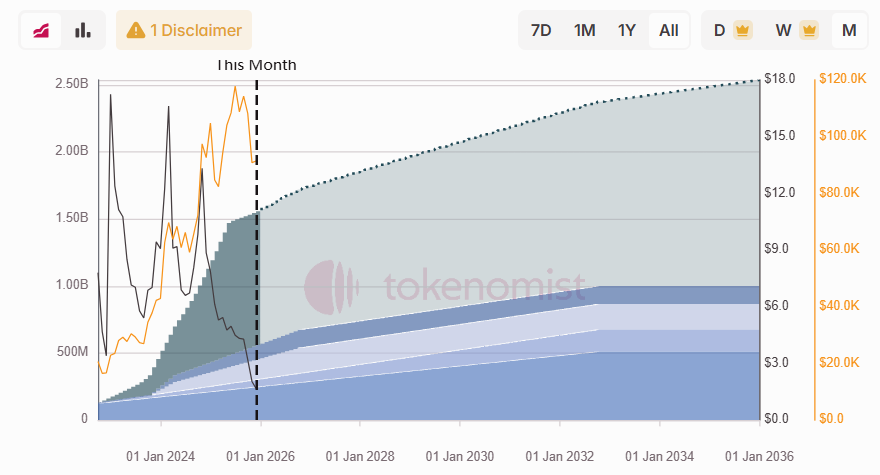
Task: Select the 1M time range
Action: point(585,30)
